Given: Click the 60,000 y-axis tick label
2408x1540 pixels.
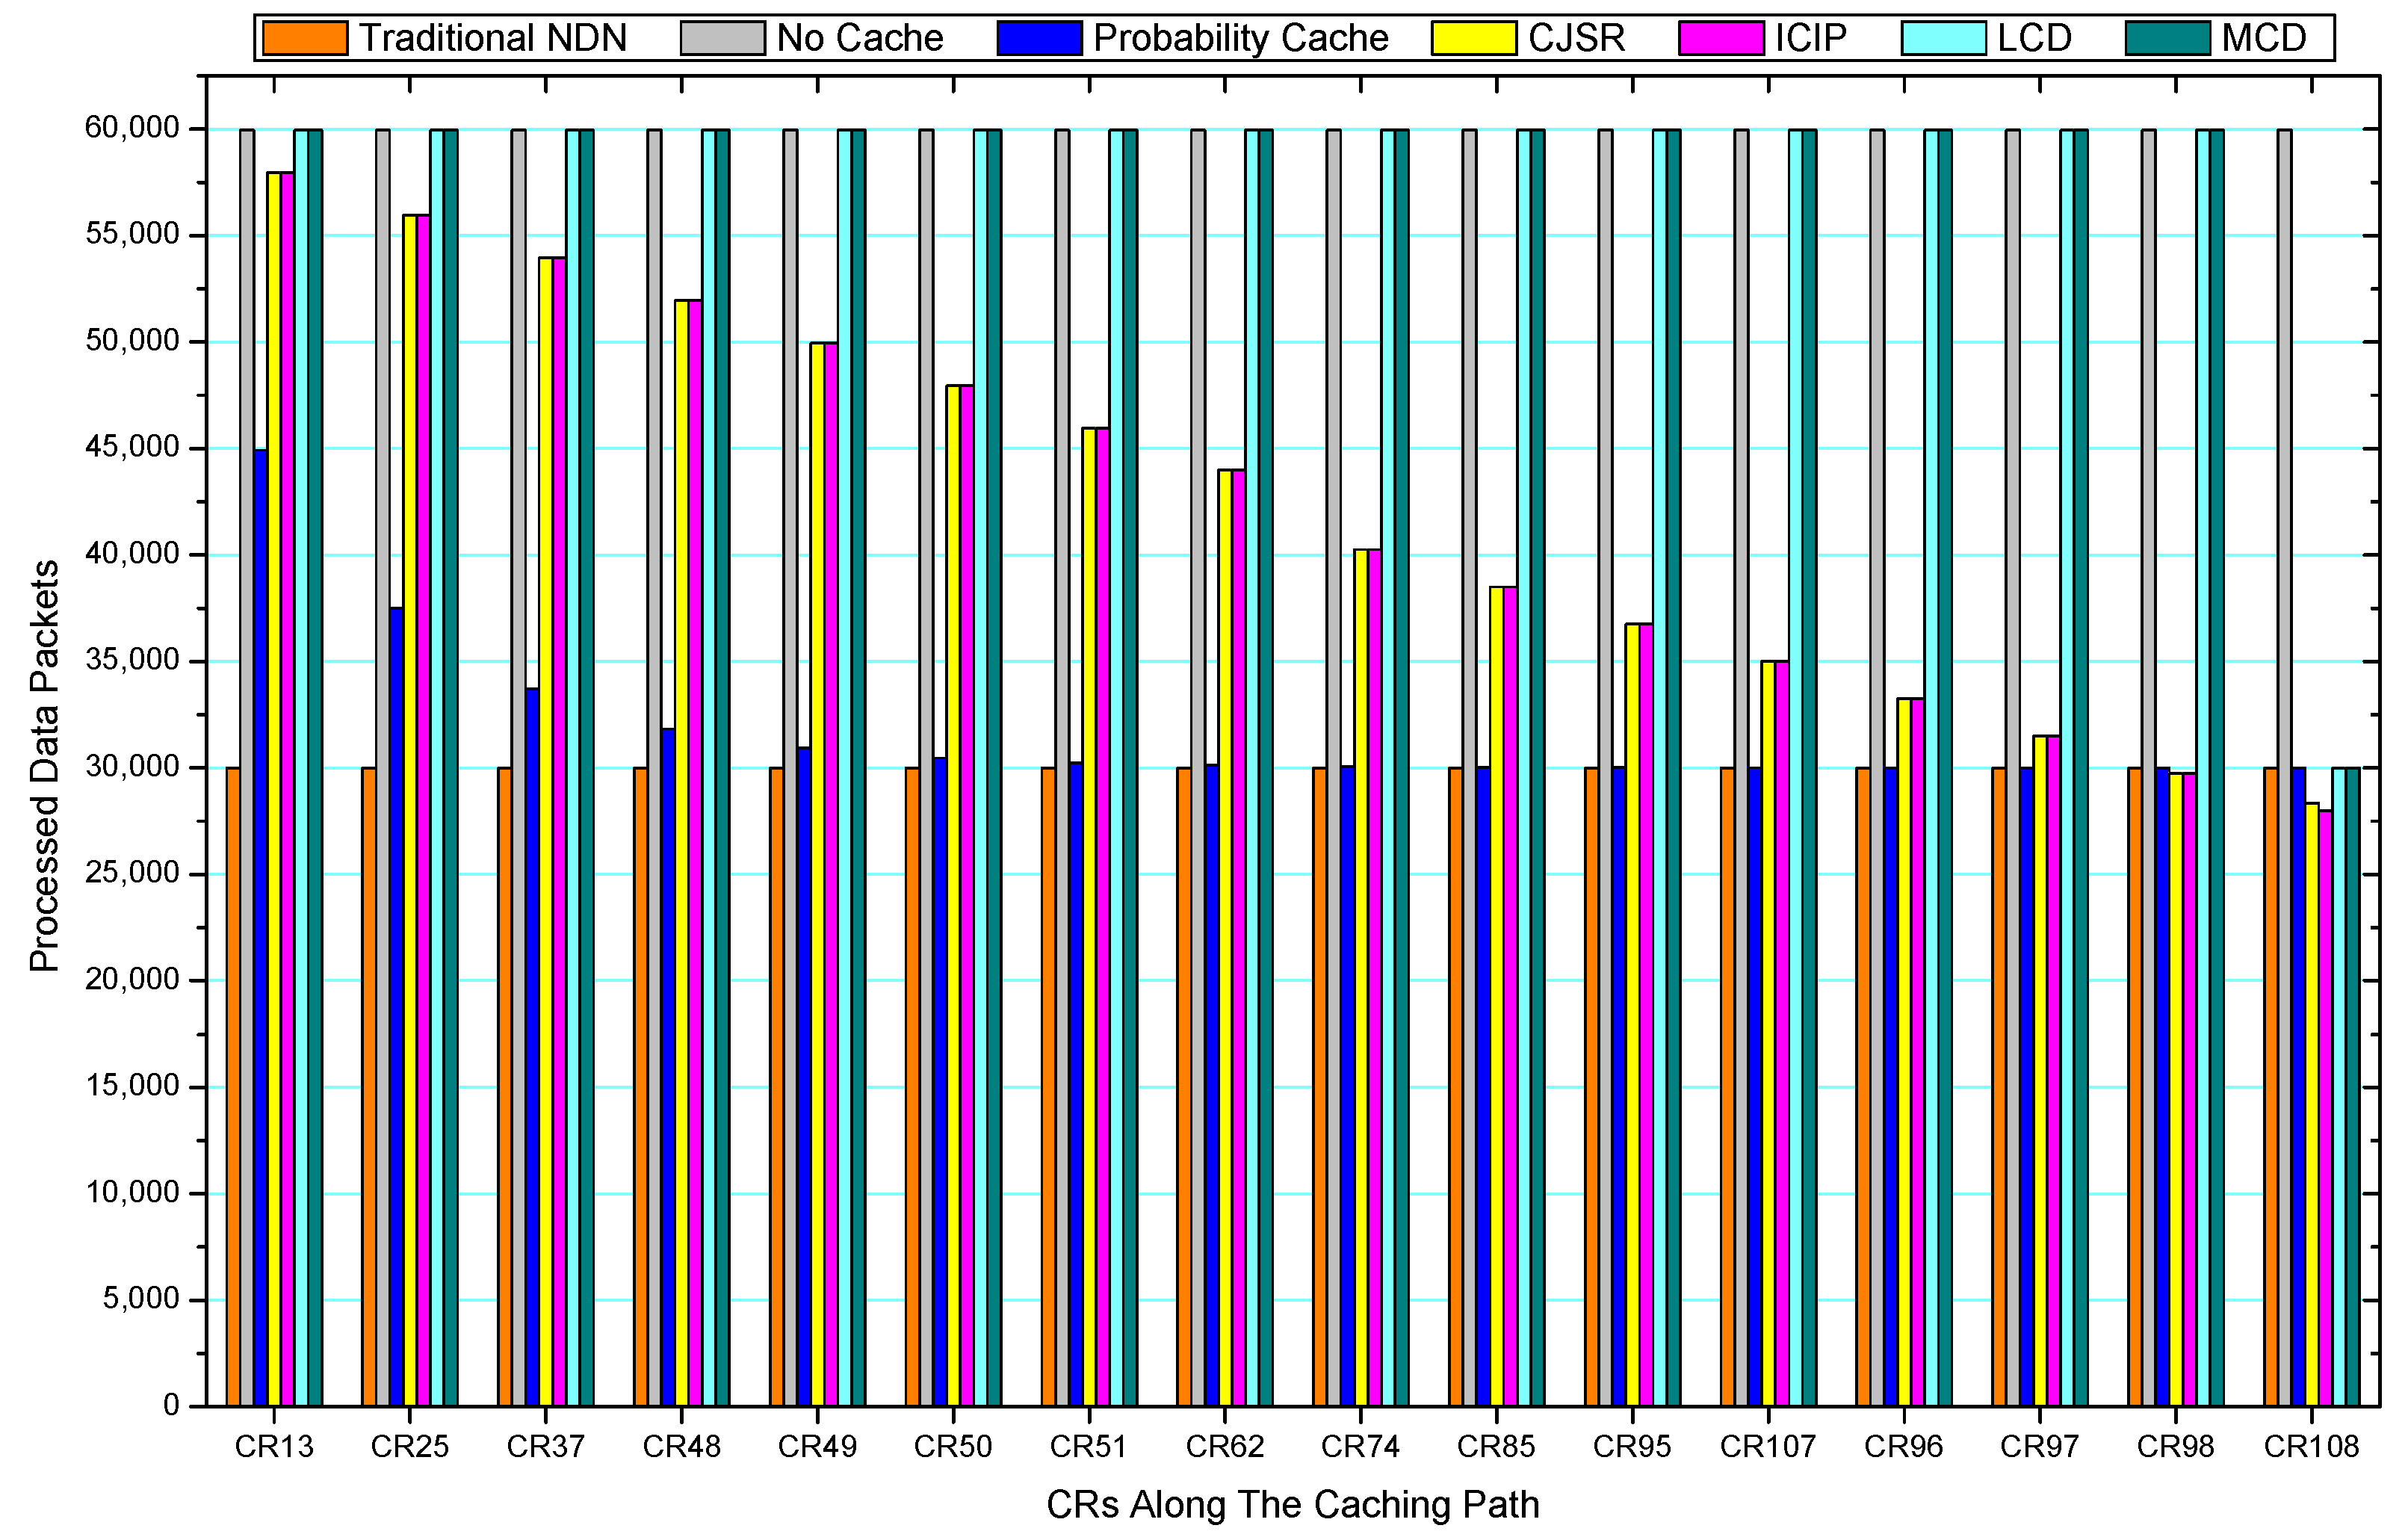Looking at the screenshot, I should (132, 128).
